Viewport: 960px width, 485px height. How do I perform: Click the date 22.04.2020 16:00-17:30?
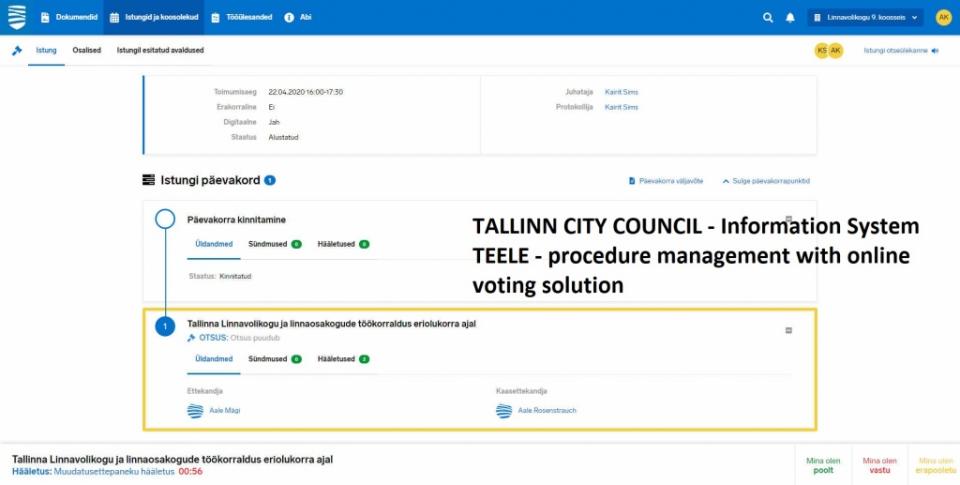pyautogui.click(x=306, y=92)
